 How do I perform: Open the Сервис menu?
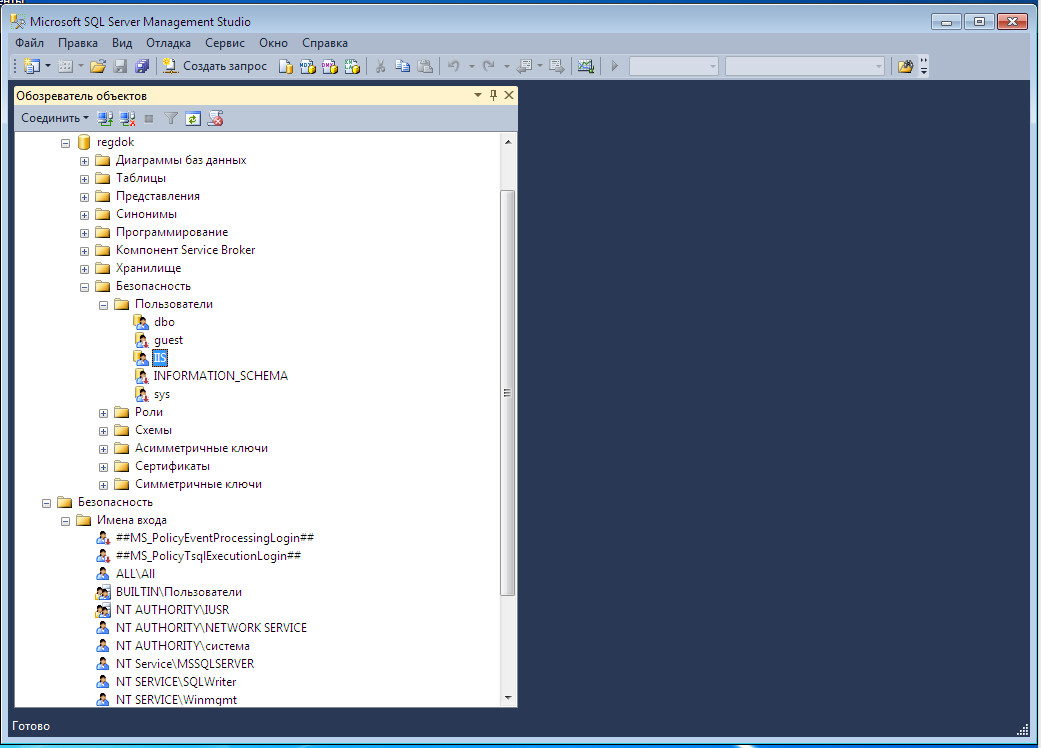225,43
